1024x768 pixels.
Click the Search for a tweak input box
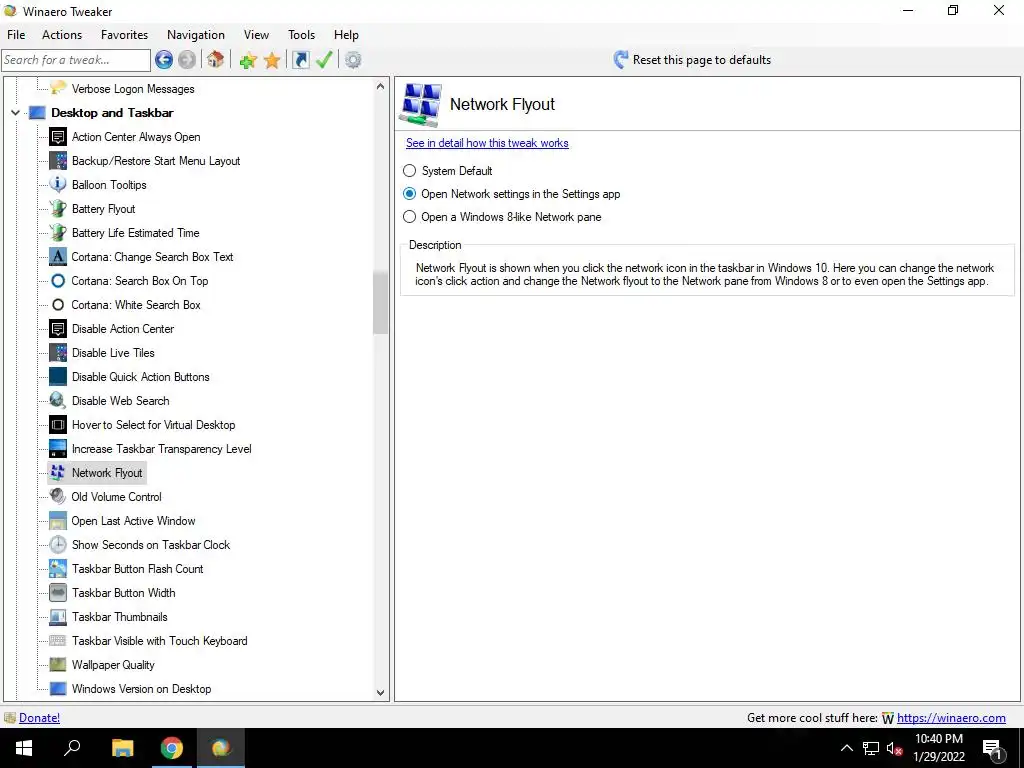click(x=76, y=60)
